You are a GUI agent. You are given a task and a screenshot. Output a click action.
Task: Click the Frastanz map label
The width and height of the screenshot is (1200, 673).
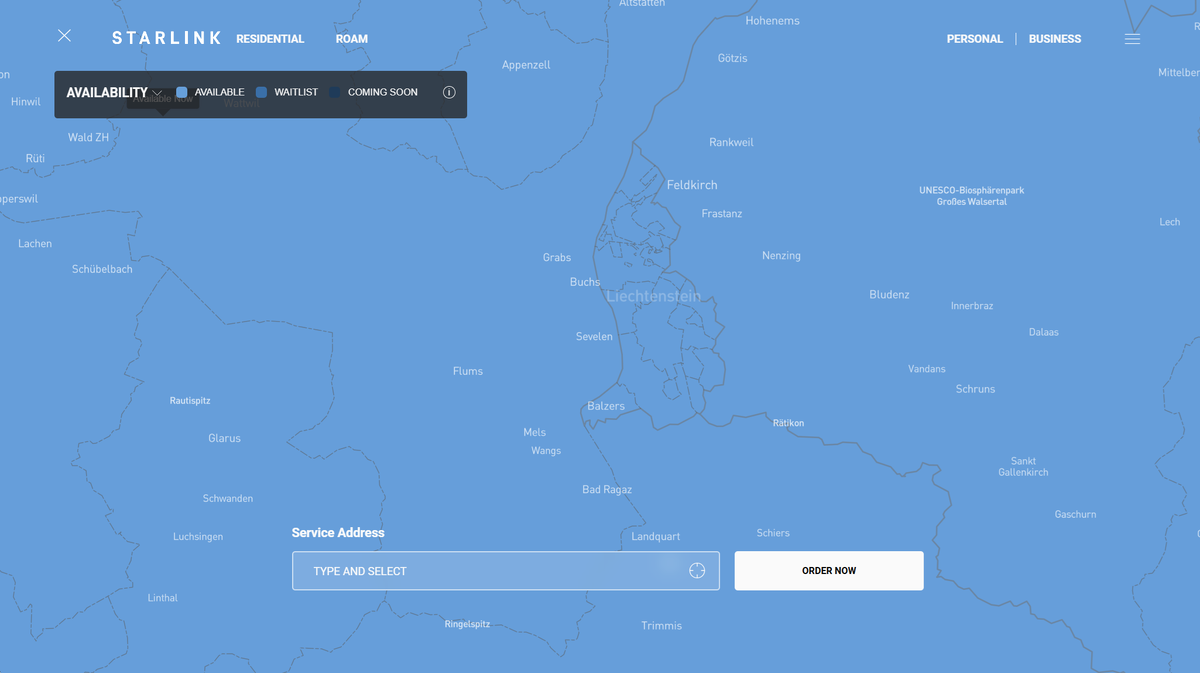(722, 214)
